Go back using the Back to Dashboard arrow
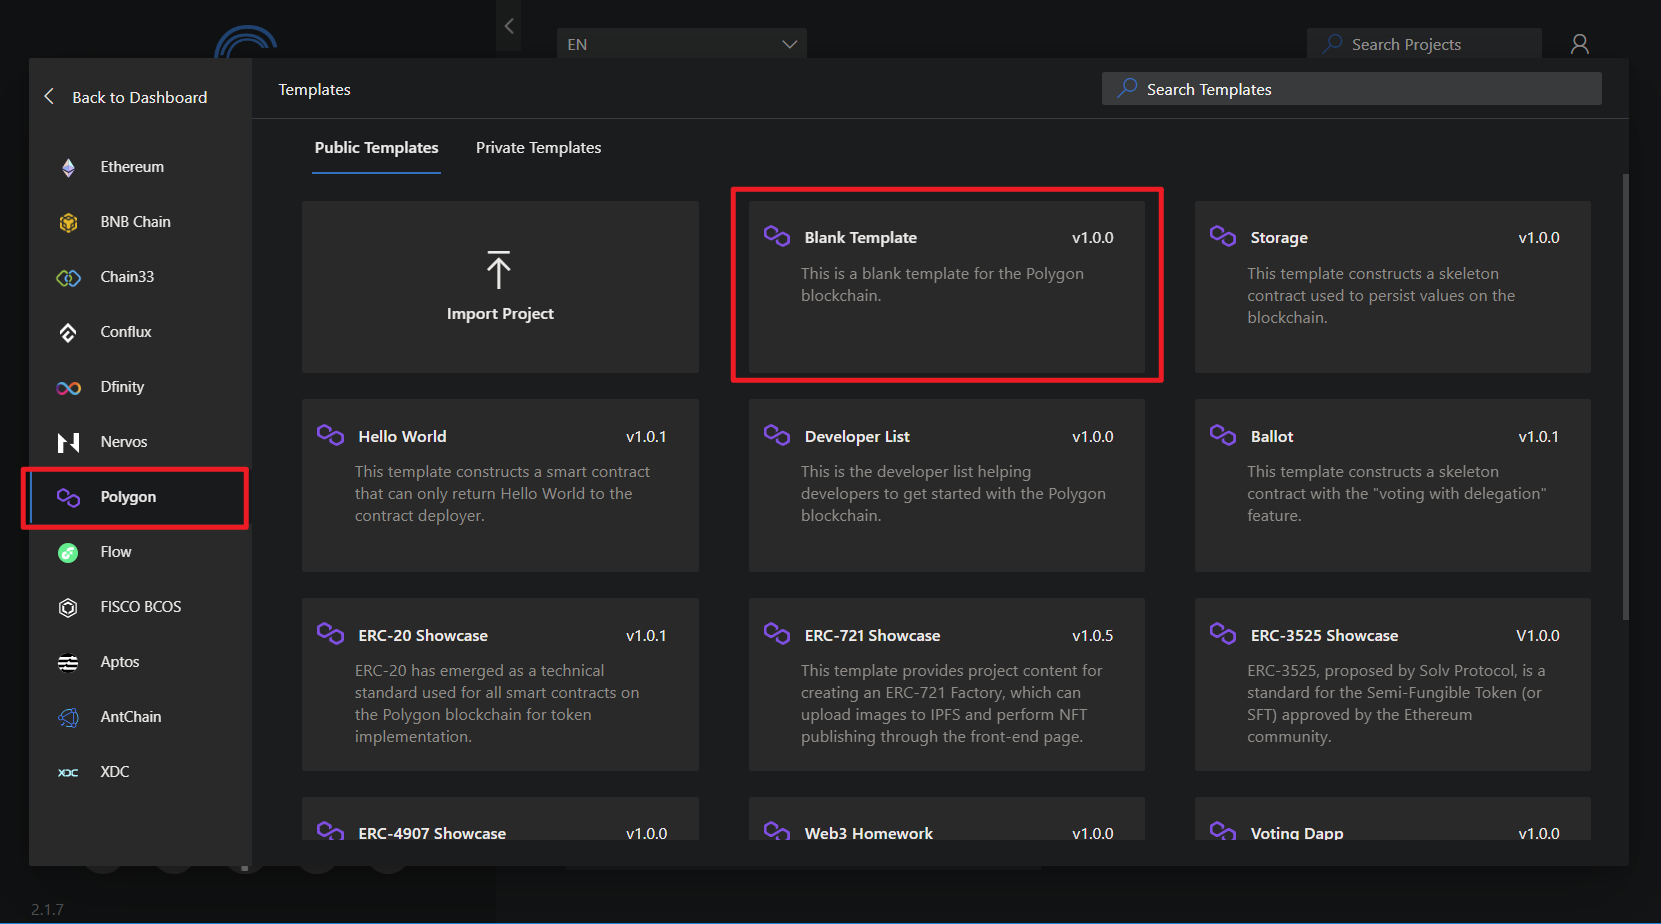 (x=49, y=96)
